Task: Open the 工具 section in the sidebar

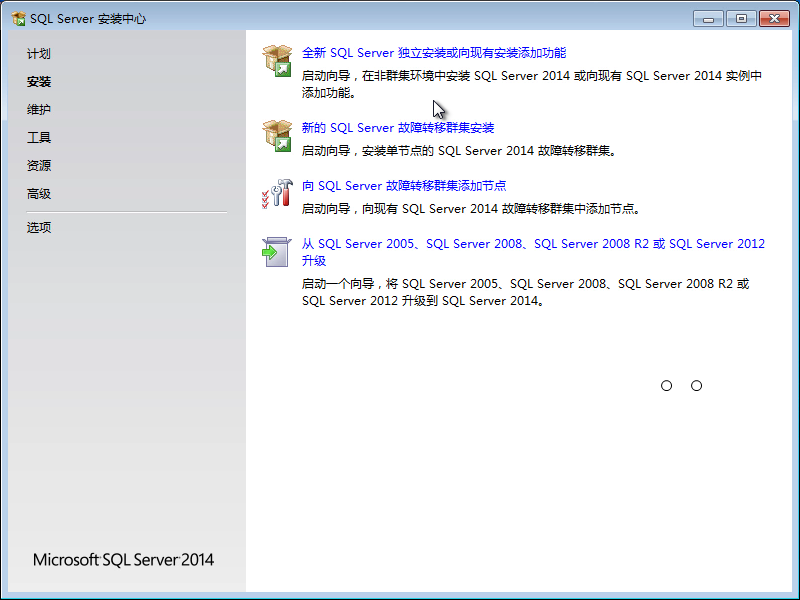Action: 39,138
